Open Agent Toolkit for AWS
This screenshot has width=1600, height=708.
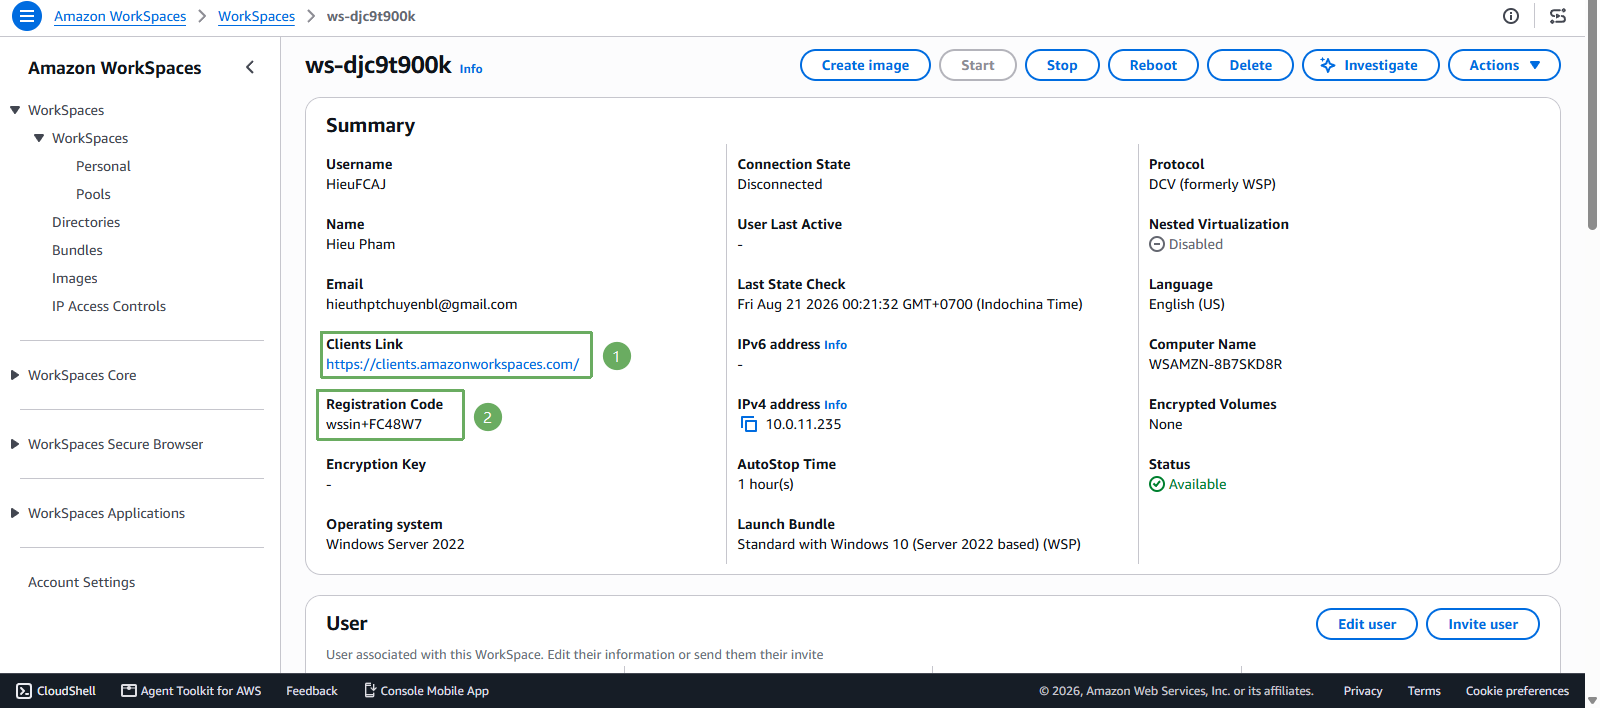point(191,691)
